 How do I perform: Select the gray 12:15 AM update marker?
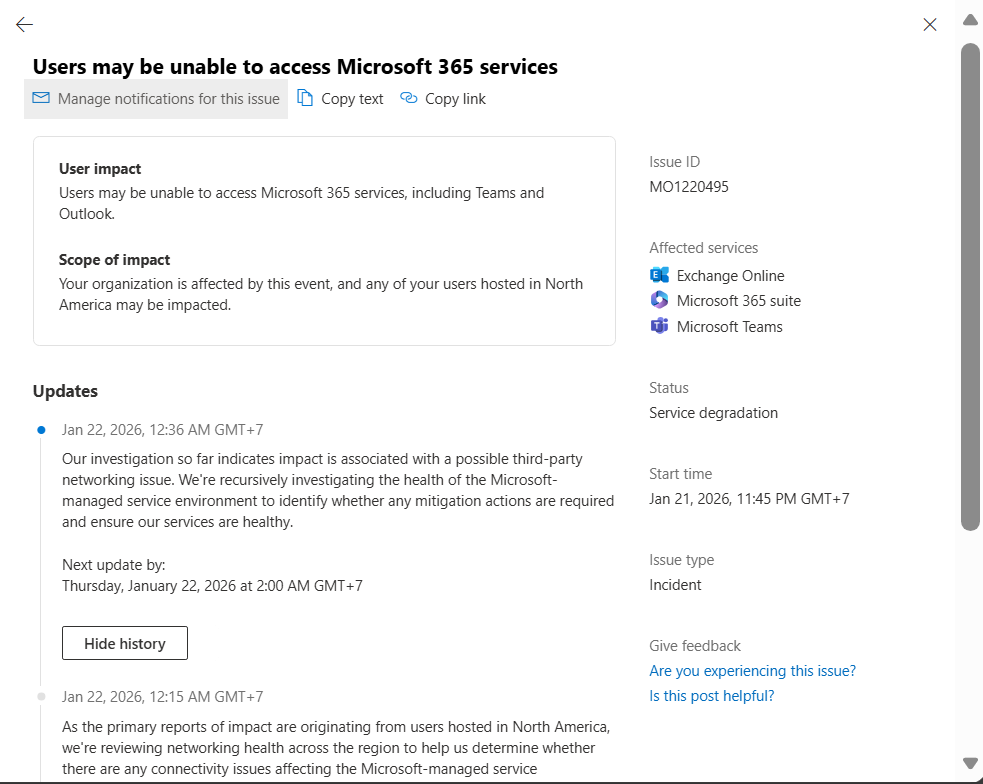[41, 696]
